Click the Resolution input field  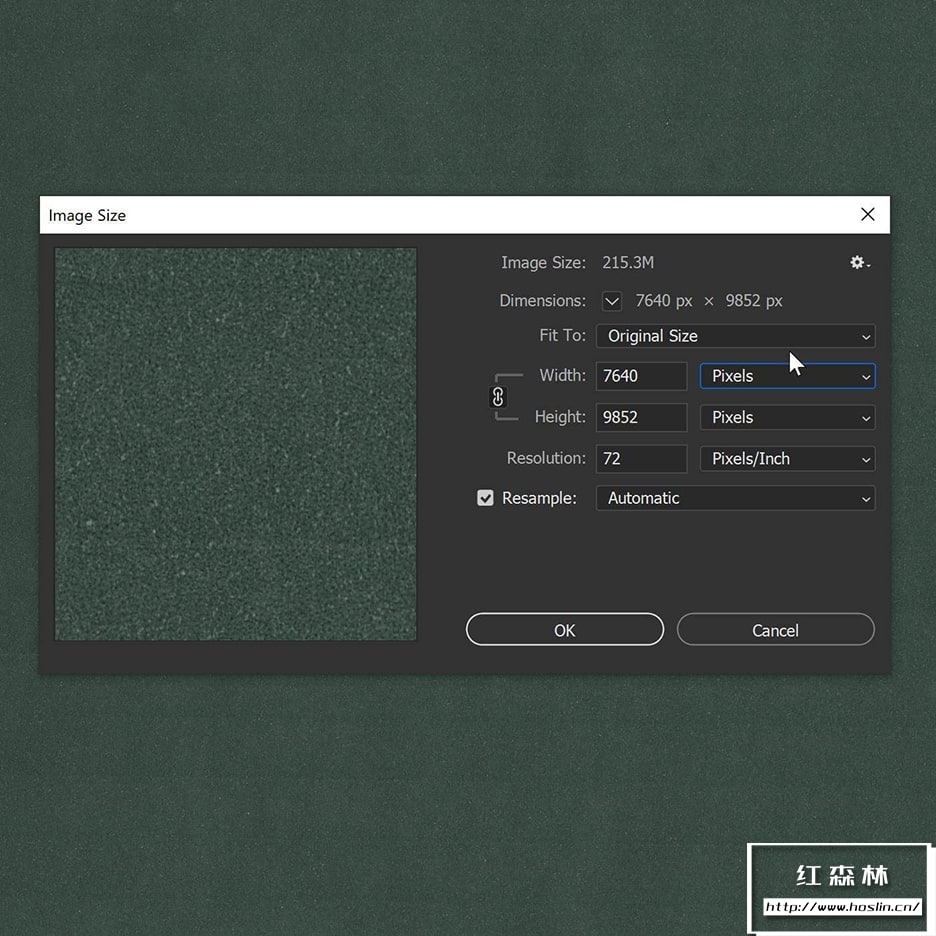pos(641,458)
